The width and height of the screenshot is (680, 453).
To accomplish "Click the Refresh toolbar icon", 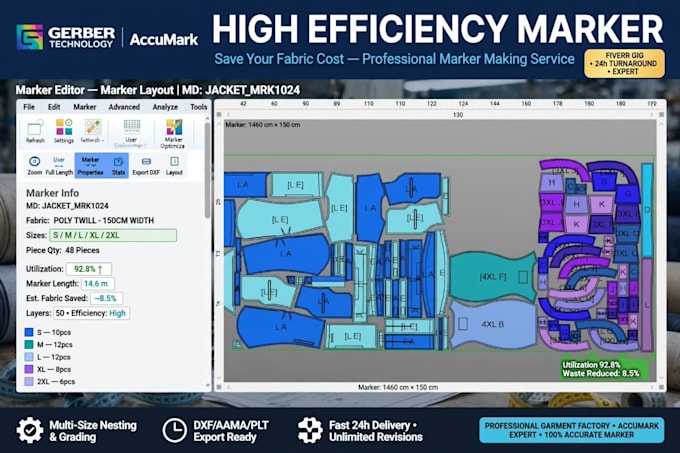I will pos(35,131).
